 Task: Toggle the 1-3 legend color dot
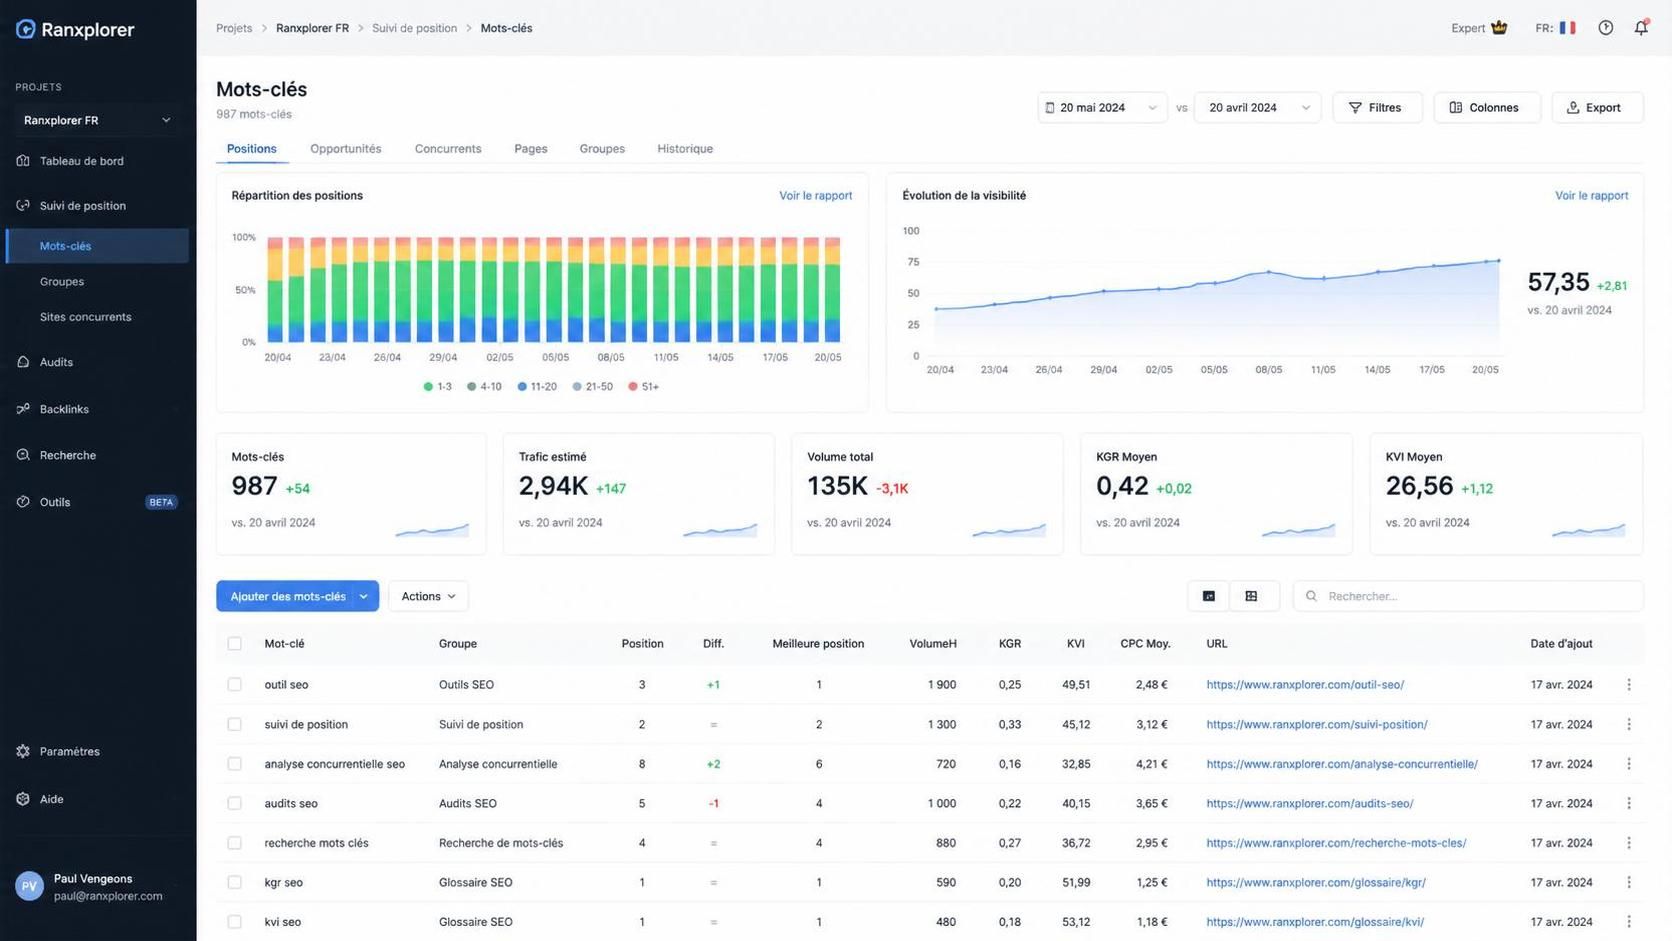point(428,387)
